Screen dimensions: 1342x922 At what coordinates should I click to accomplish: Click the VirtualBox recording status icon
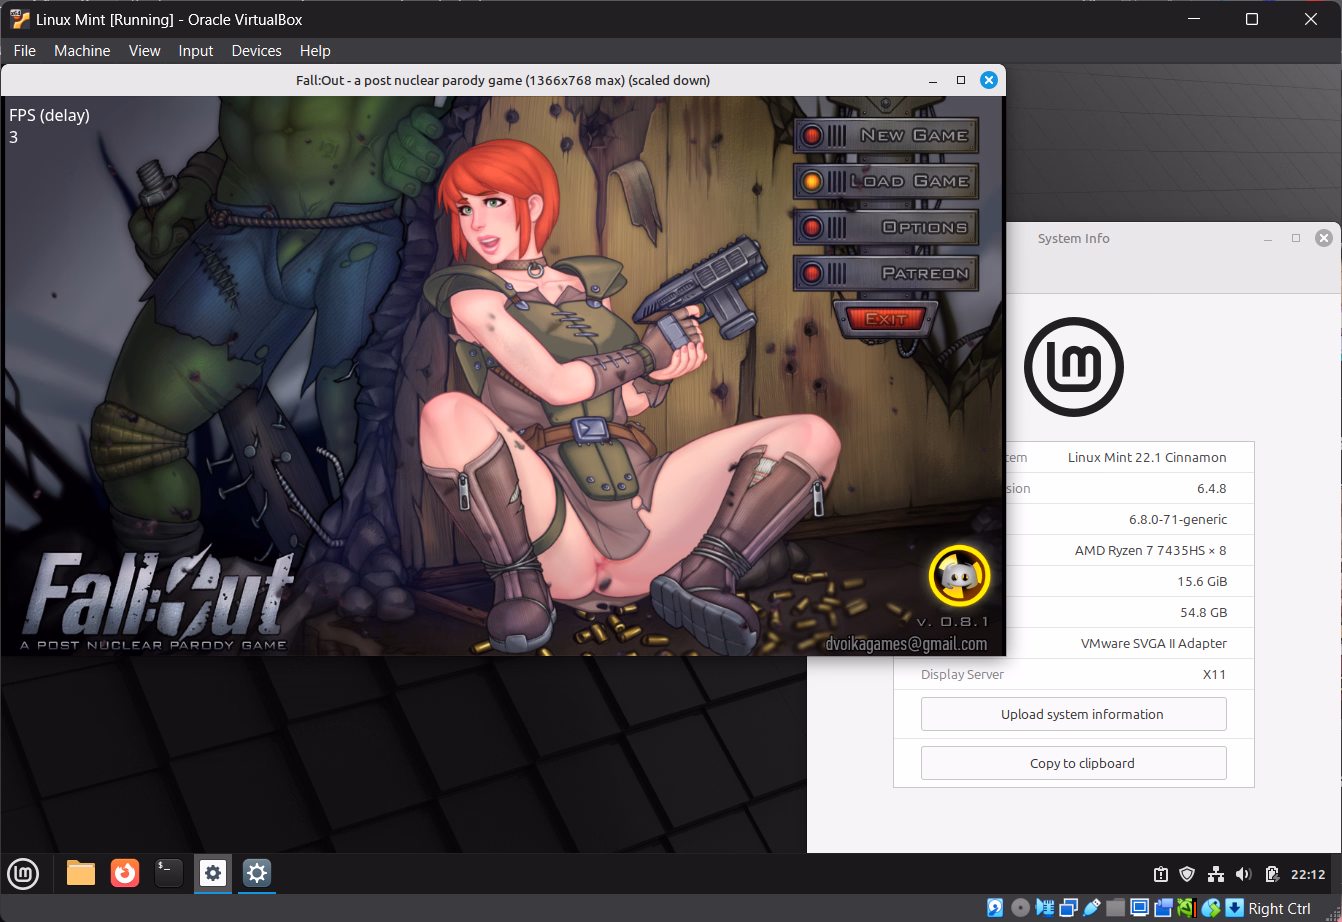[1163, 908]
